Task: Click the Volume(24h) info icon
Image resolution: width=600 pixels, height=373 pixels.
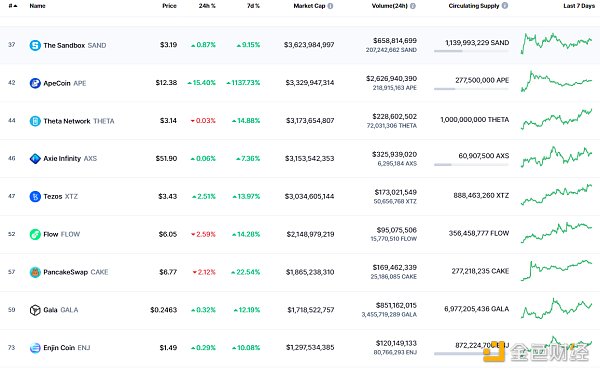Action: [413, 6]
